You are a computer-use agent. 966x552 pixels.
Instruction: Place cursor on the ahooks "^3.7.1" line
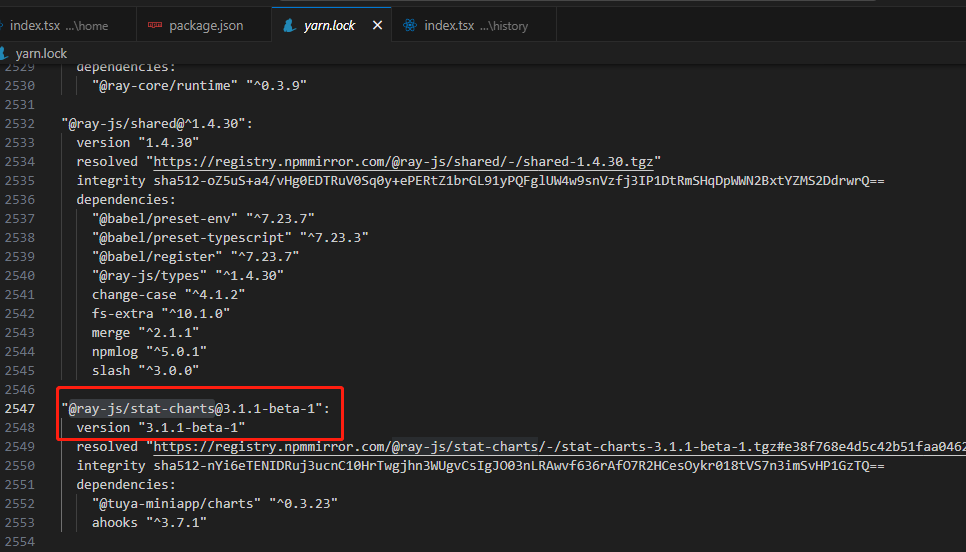[x=150, y=523]
